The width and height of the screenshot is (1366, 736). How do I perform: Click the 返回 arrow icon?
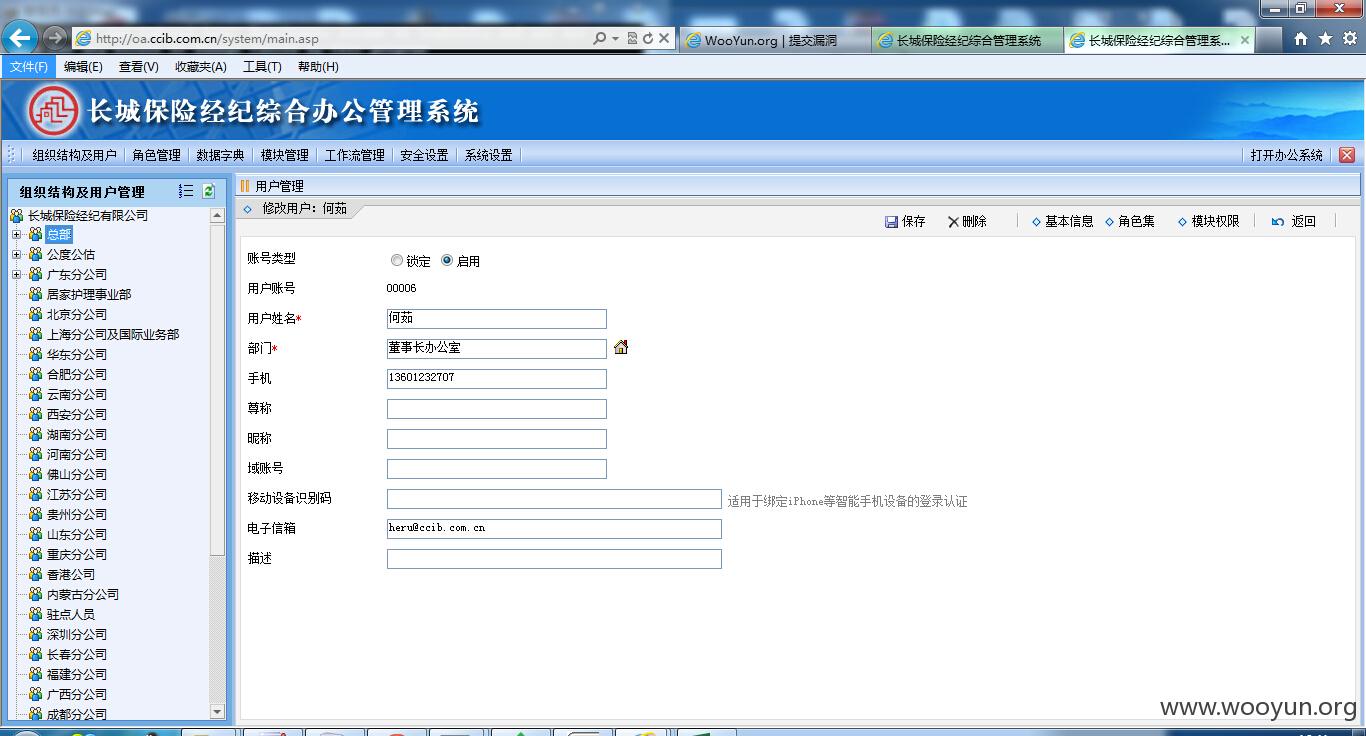pos(1278,222)
